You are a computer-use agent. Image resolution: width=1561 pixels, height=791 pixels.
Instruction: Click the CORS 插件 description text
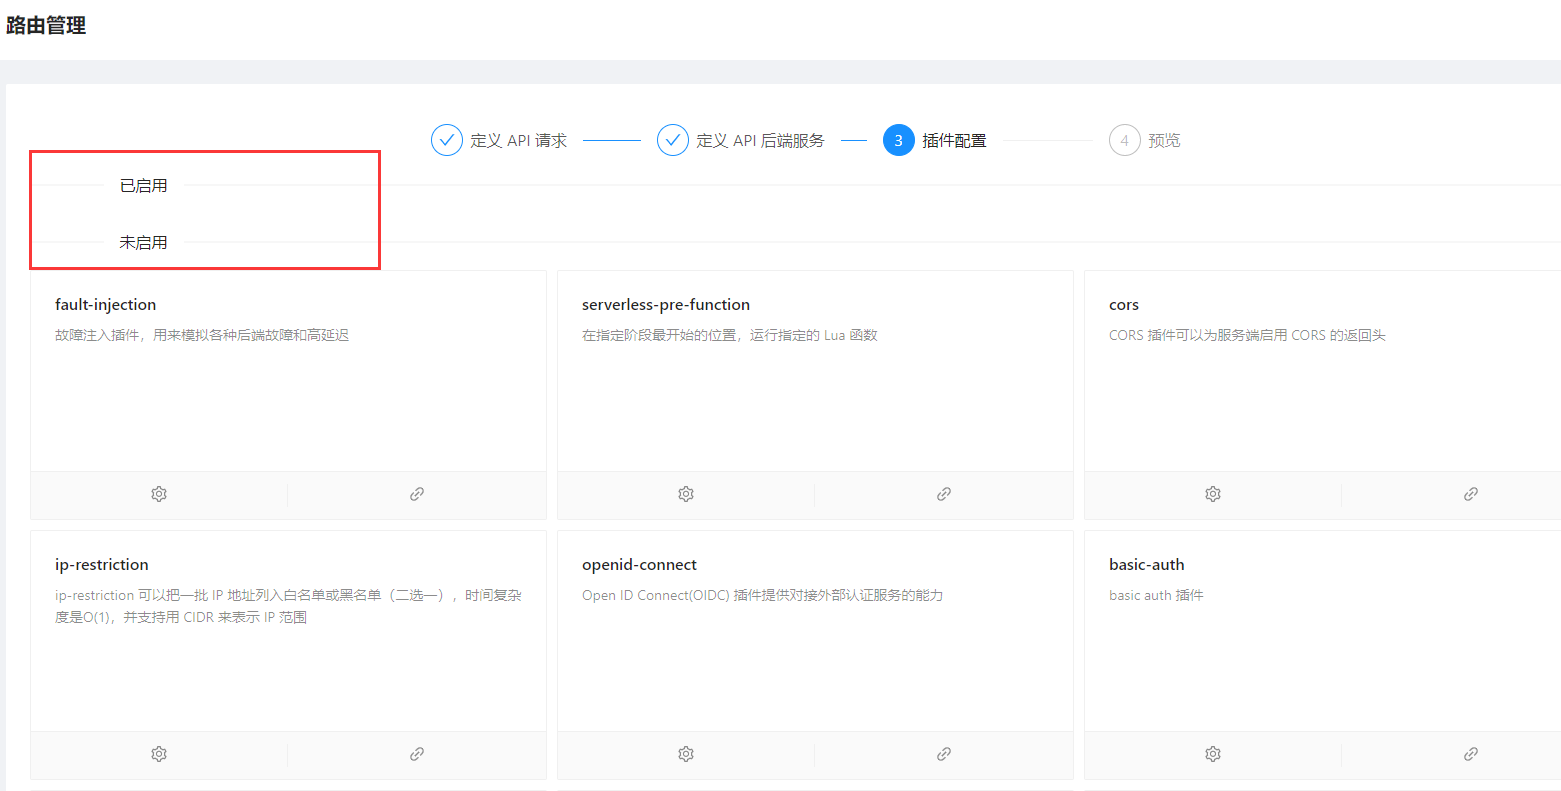(x=1248, y=336)
